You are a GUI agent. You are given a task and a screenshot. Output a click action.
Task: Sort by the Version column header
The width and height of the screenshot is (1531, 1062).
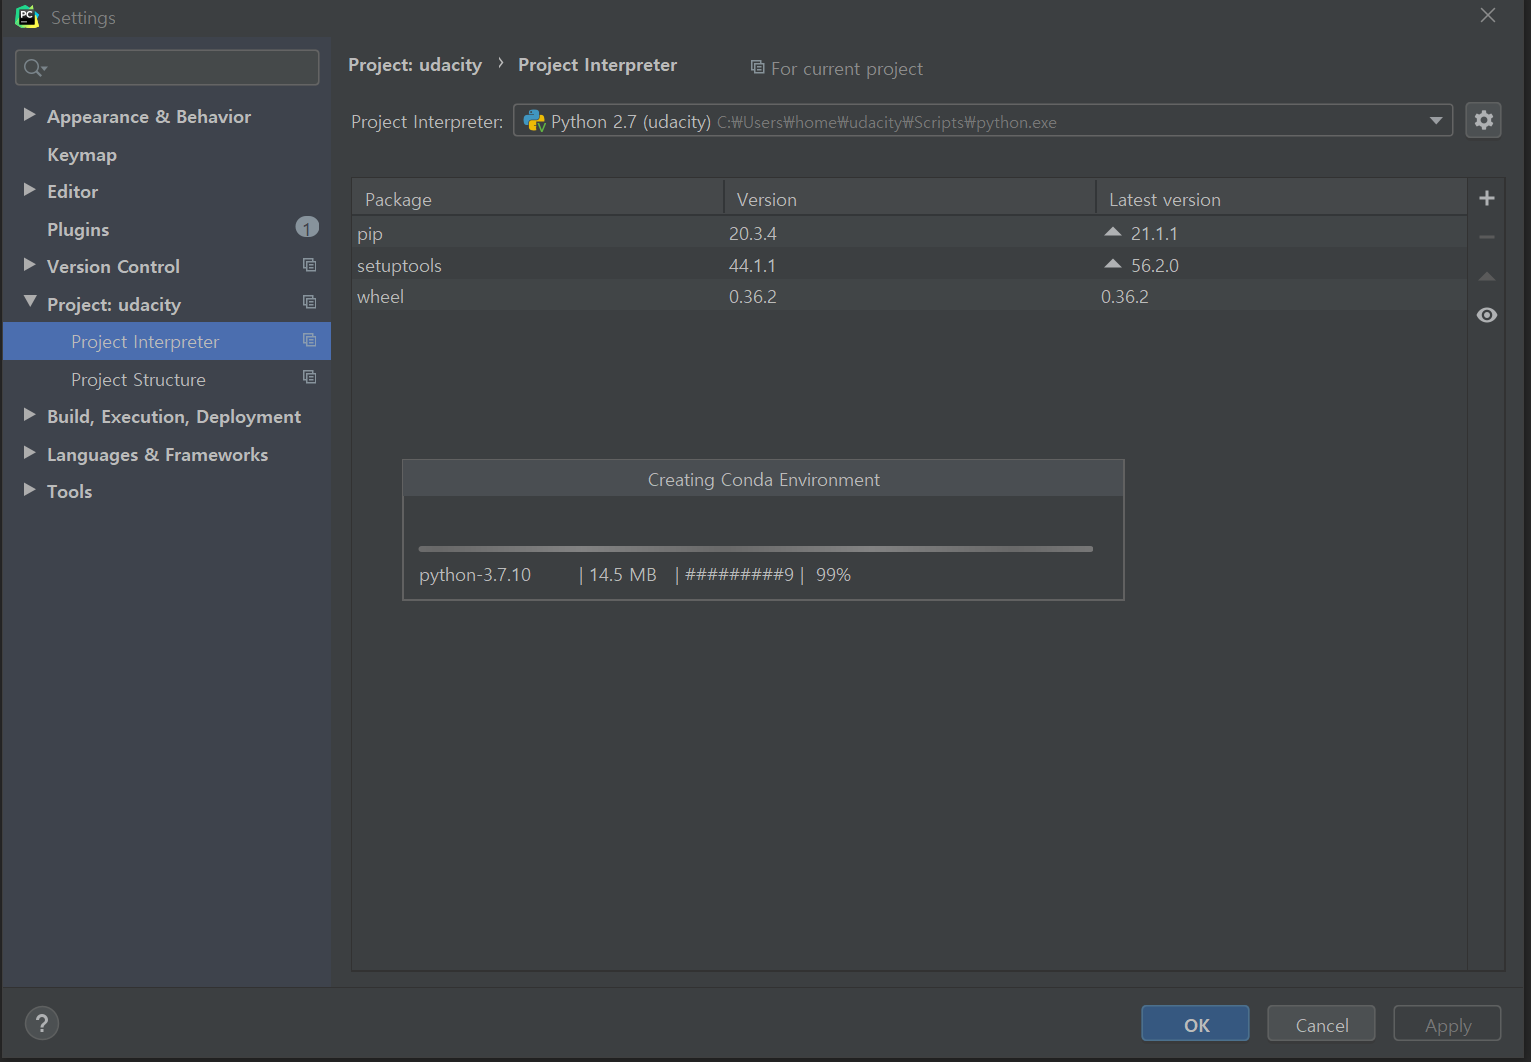tap(910, 198)
